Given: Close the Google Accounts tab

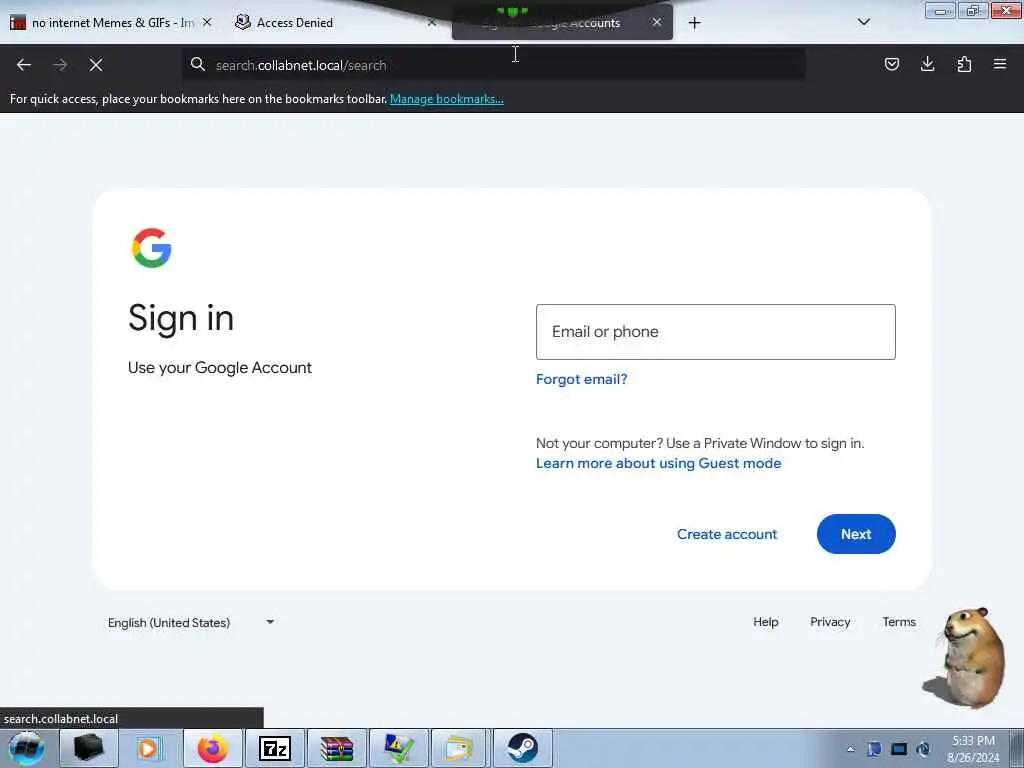Looking at the screenshot, I should 656,22.
